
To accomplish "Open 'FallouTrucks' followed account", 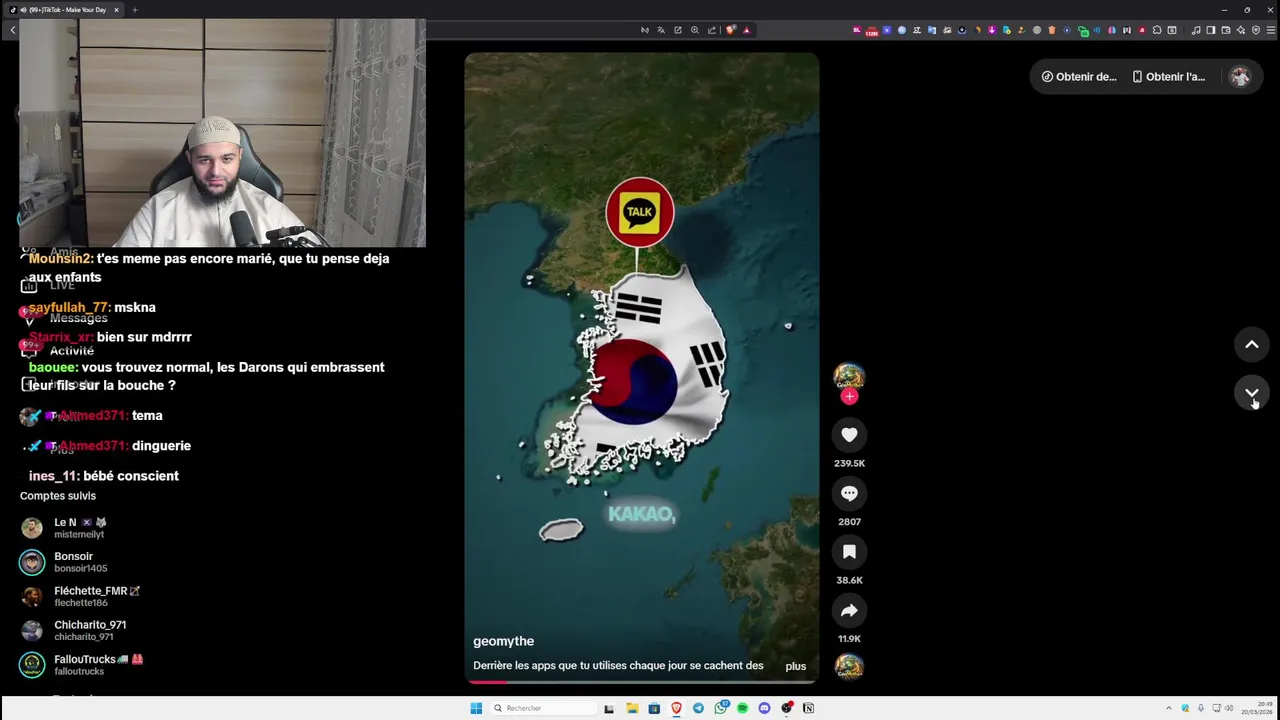I will pyautogui.click(x=80, y=665).
